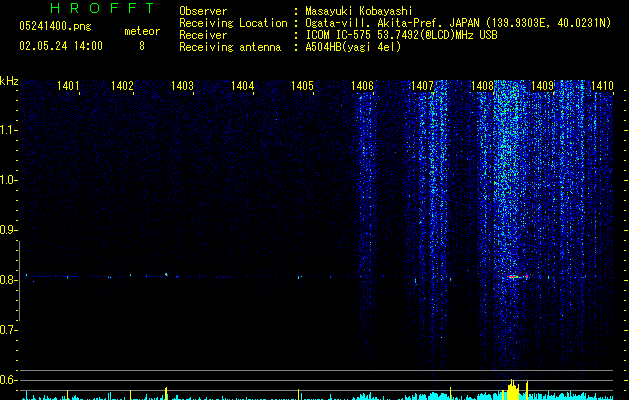This screenshot has width=629, height=400.
Task: Click the 0.7 kHz axis label
Action: [8, 330]
